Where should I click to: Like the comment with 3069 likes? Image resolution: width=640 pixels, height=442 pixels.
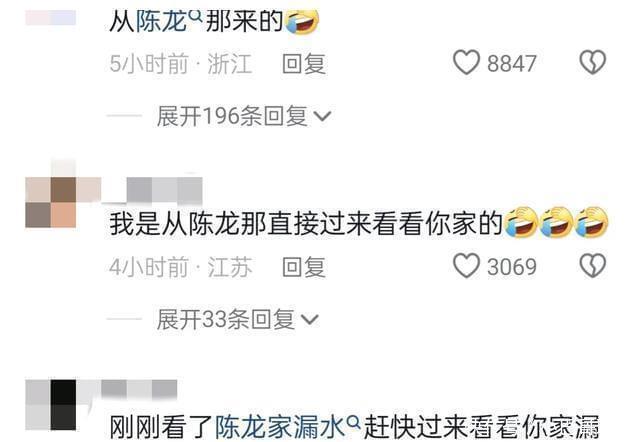(x=466, y=266)
